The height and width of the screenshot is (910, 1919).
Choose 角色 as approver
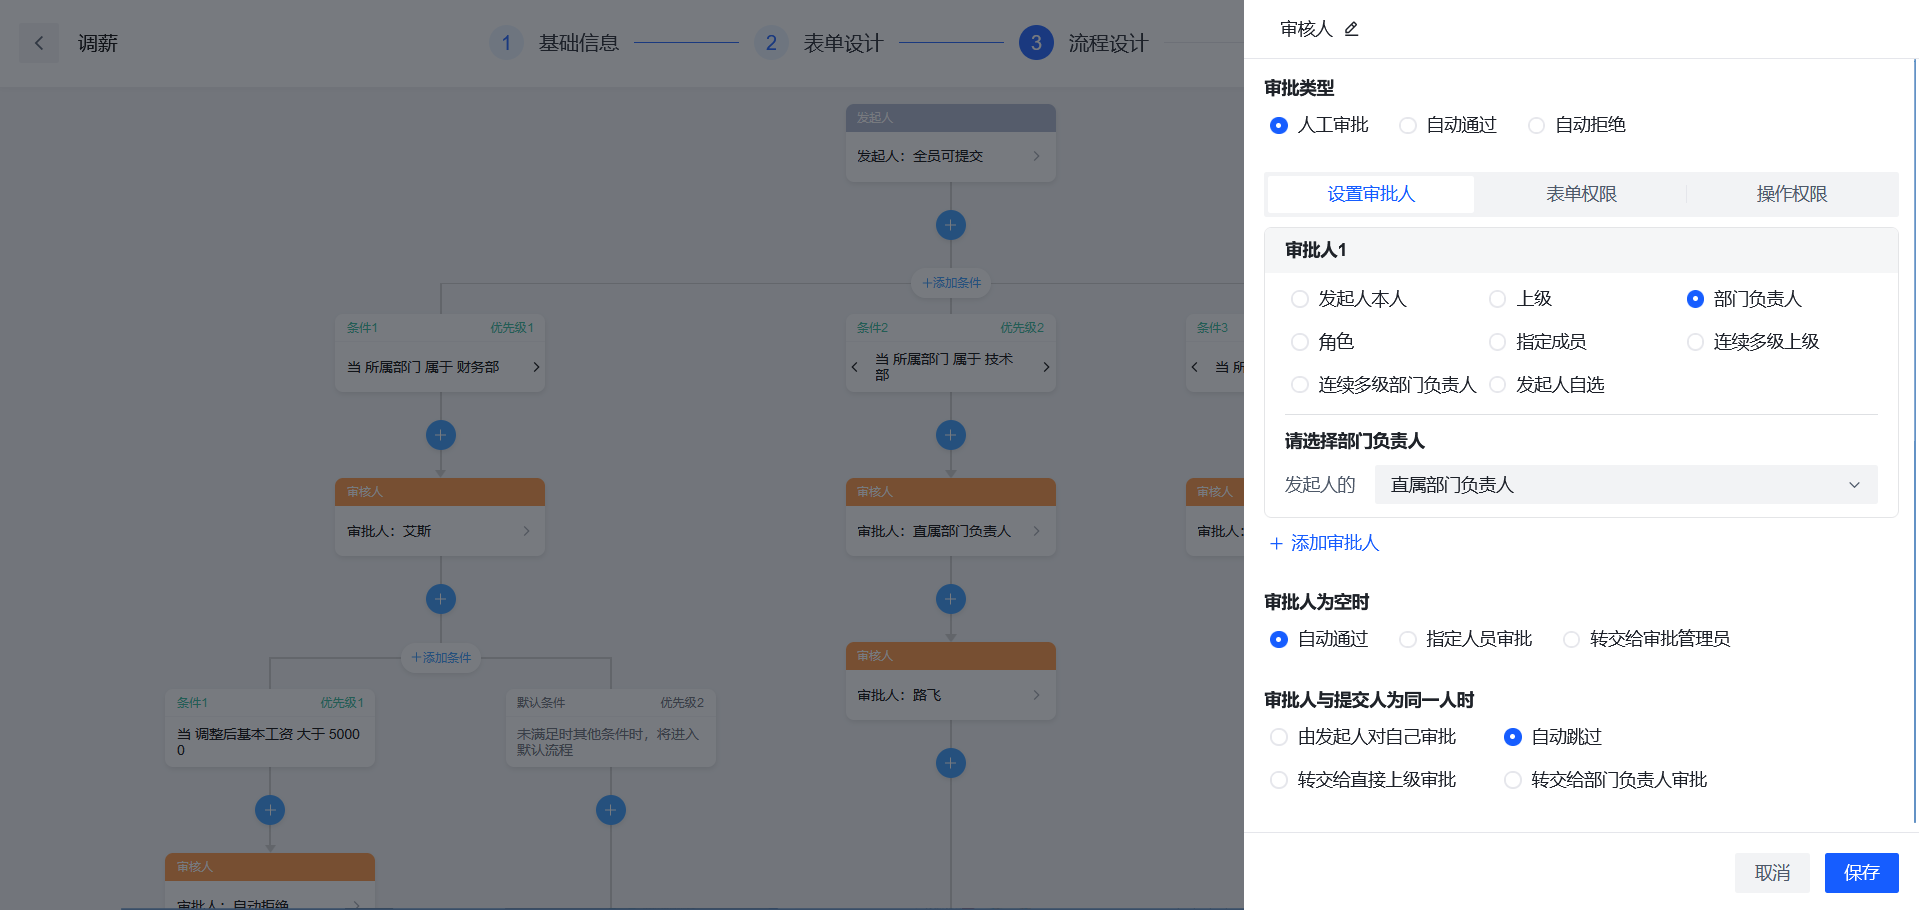click(1322, 342)
